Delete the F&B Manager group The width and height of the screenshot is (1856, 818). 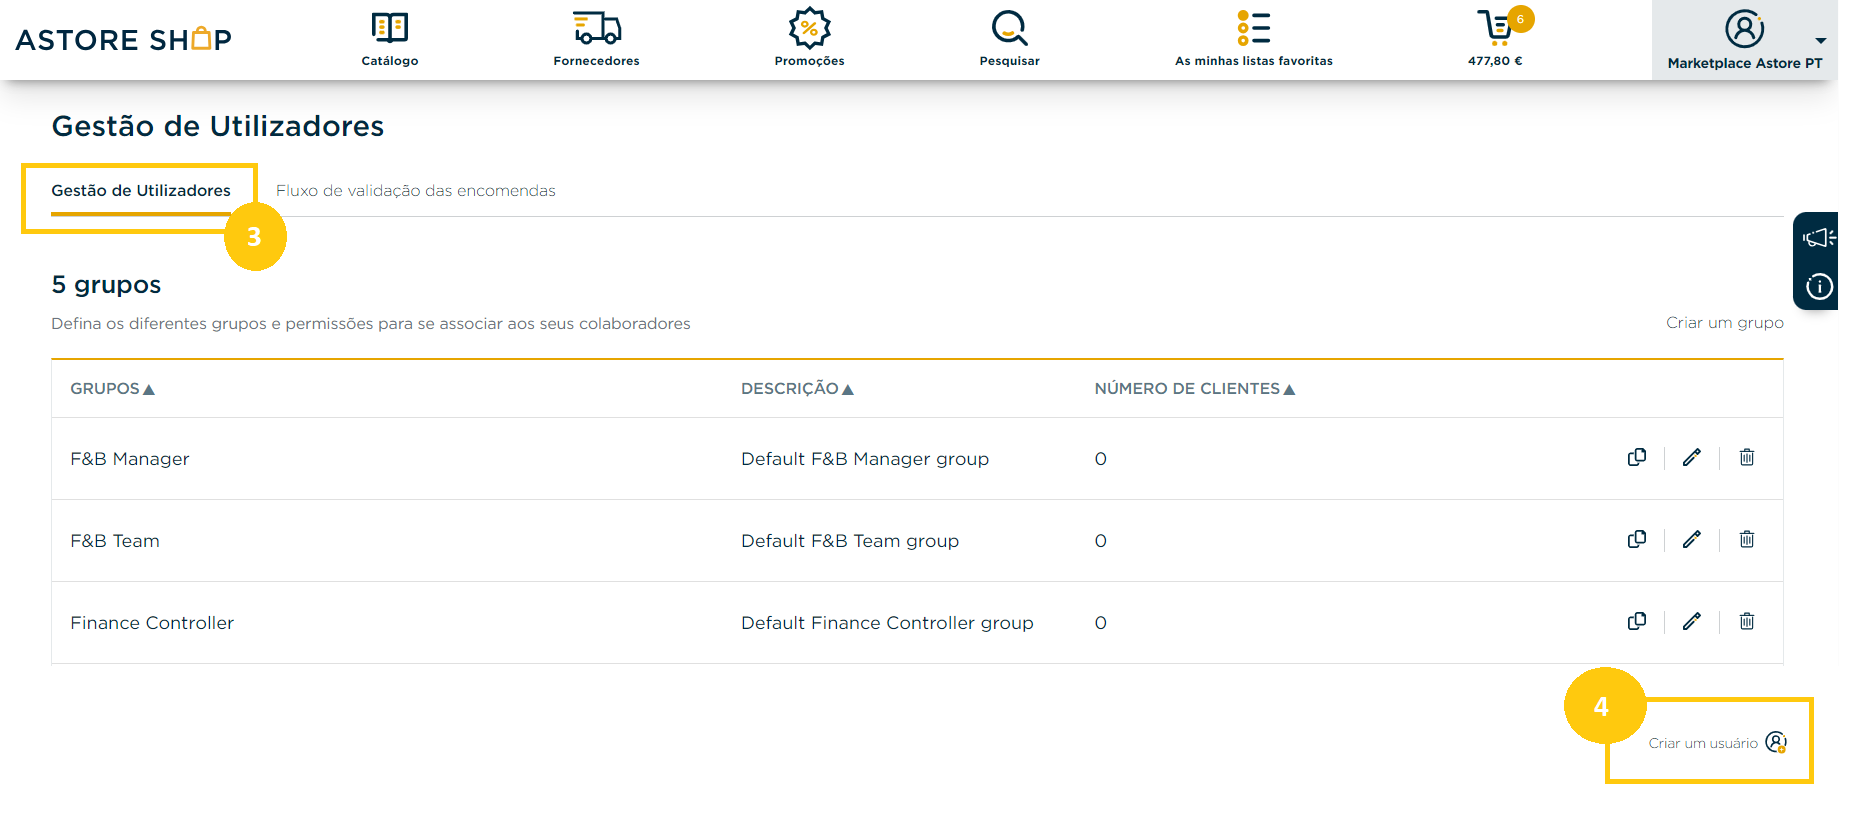point(1747,457)
